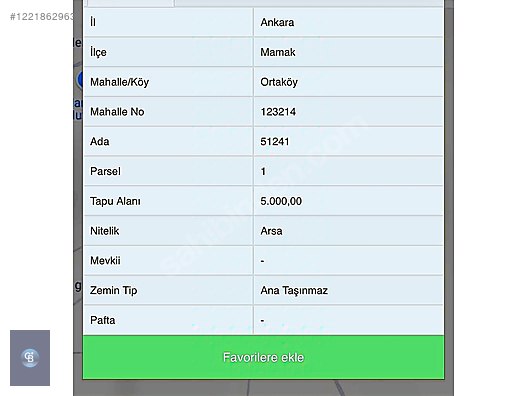Click the Ada value 51241
This screenshot has height=396, width=528.
point(275,141)
